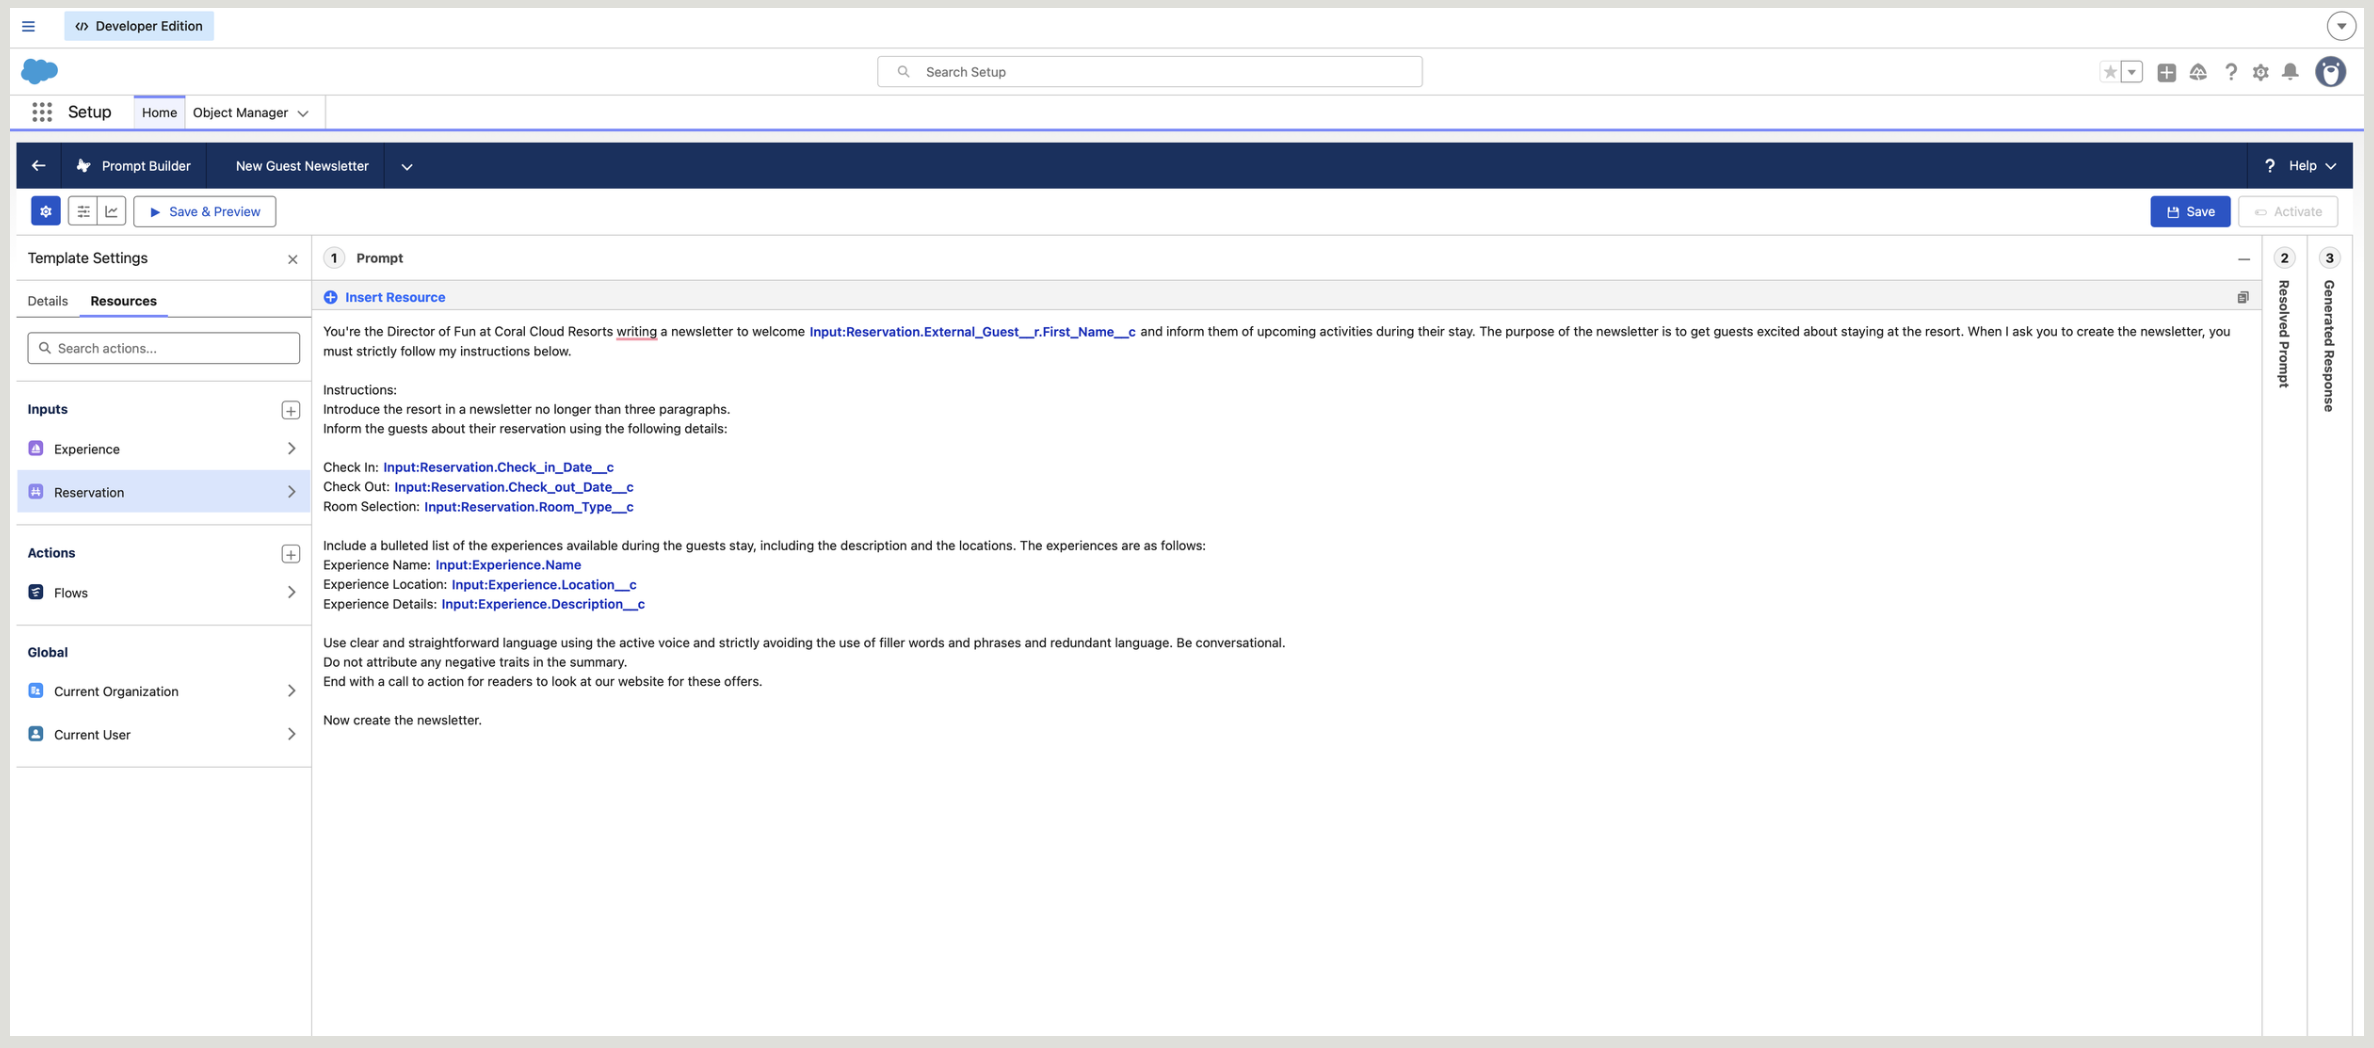Screen dimensions: 2374x1048
Task: Open the New Guest Newsletter dropdown chevron
Action: click(406, 166)
